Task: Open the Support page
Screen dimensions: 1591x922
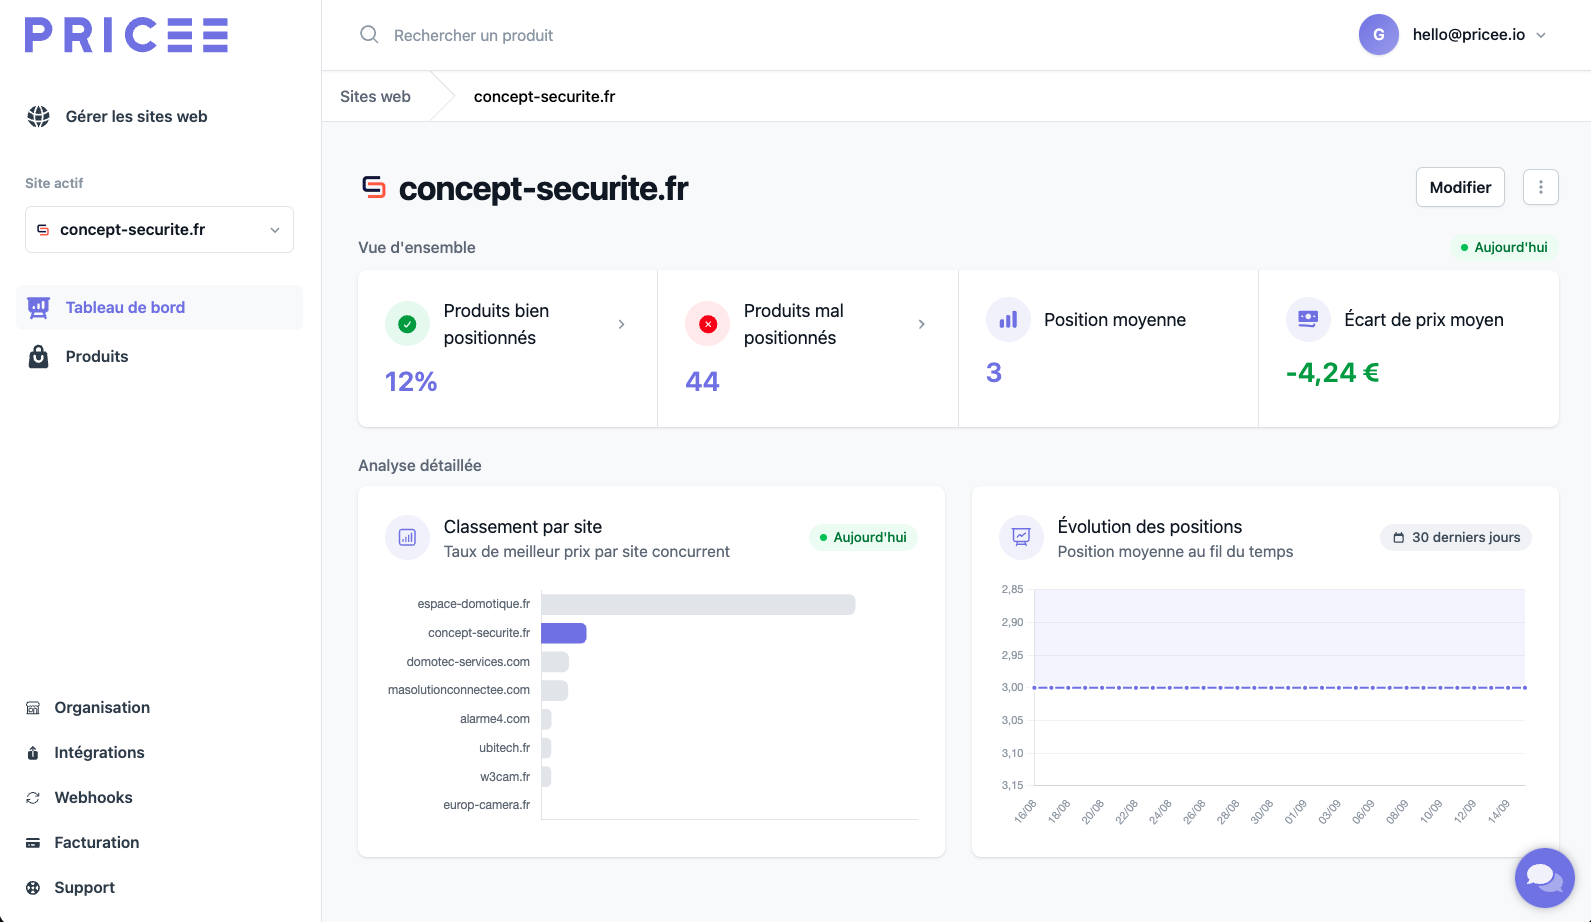Action: click(84, 888)
